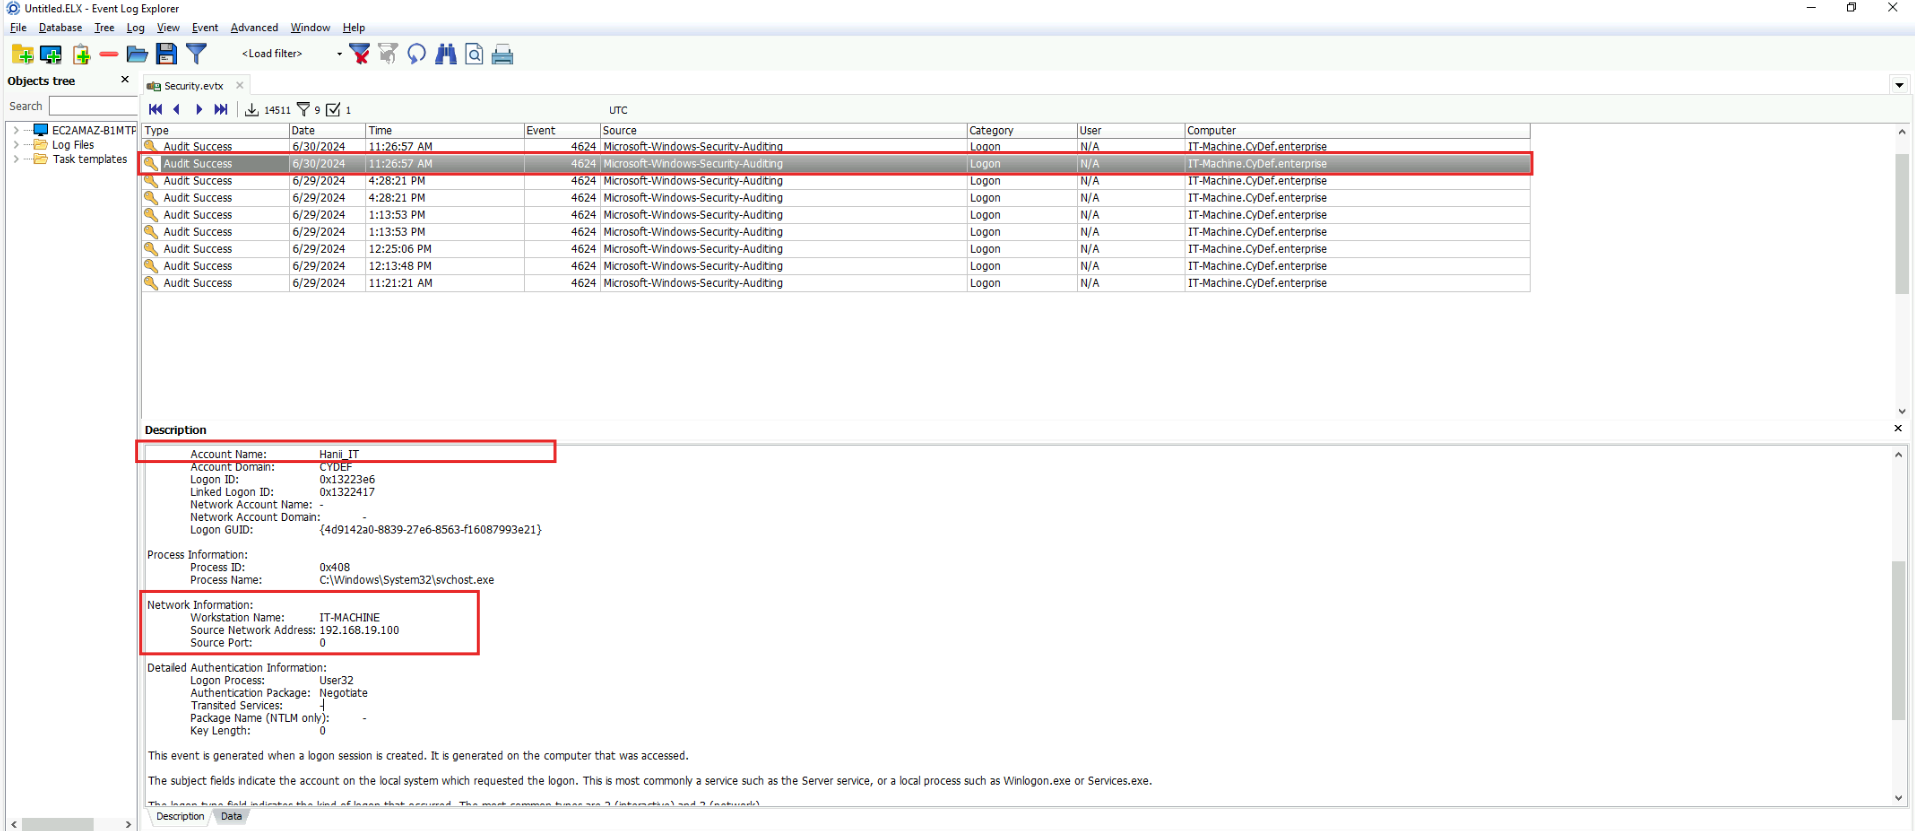
Task: Open the Advanced menu
Action: click(x=254, y=28)
